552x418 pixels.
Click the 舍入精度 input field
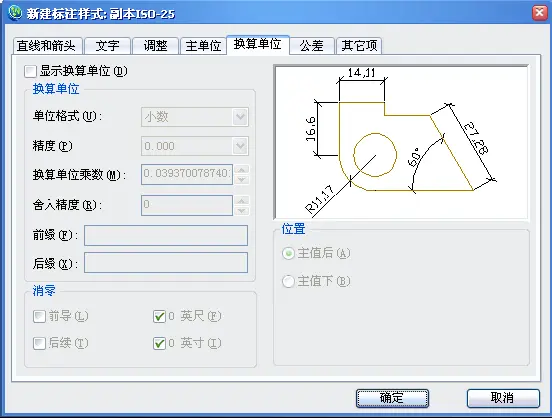pyautogui.click(x=187, y=205)
